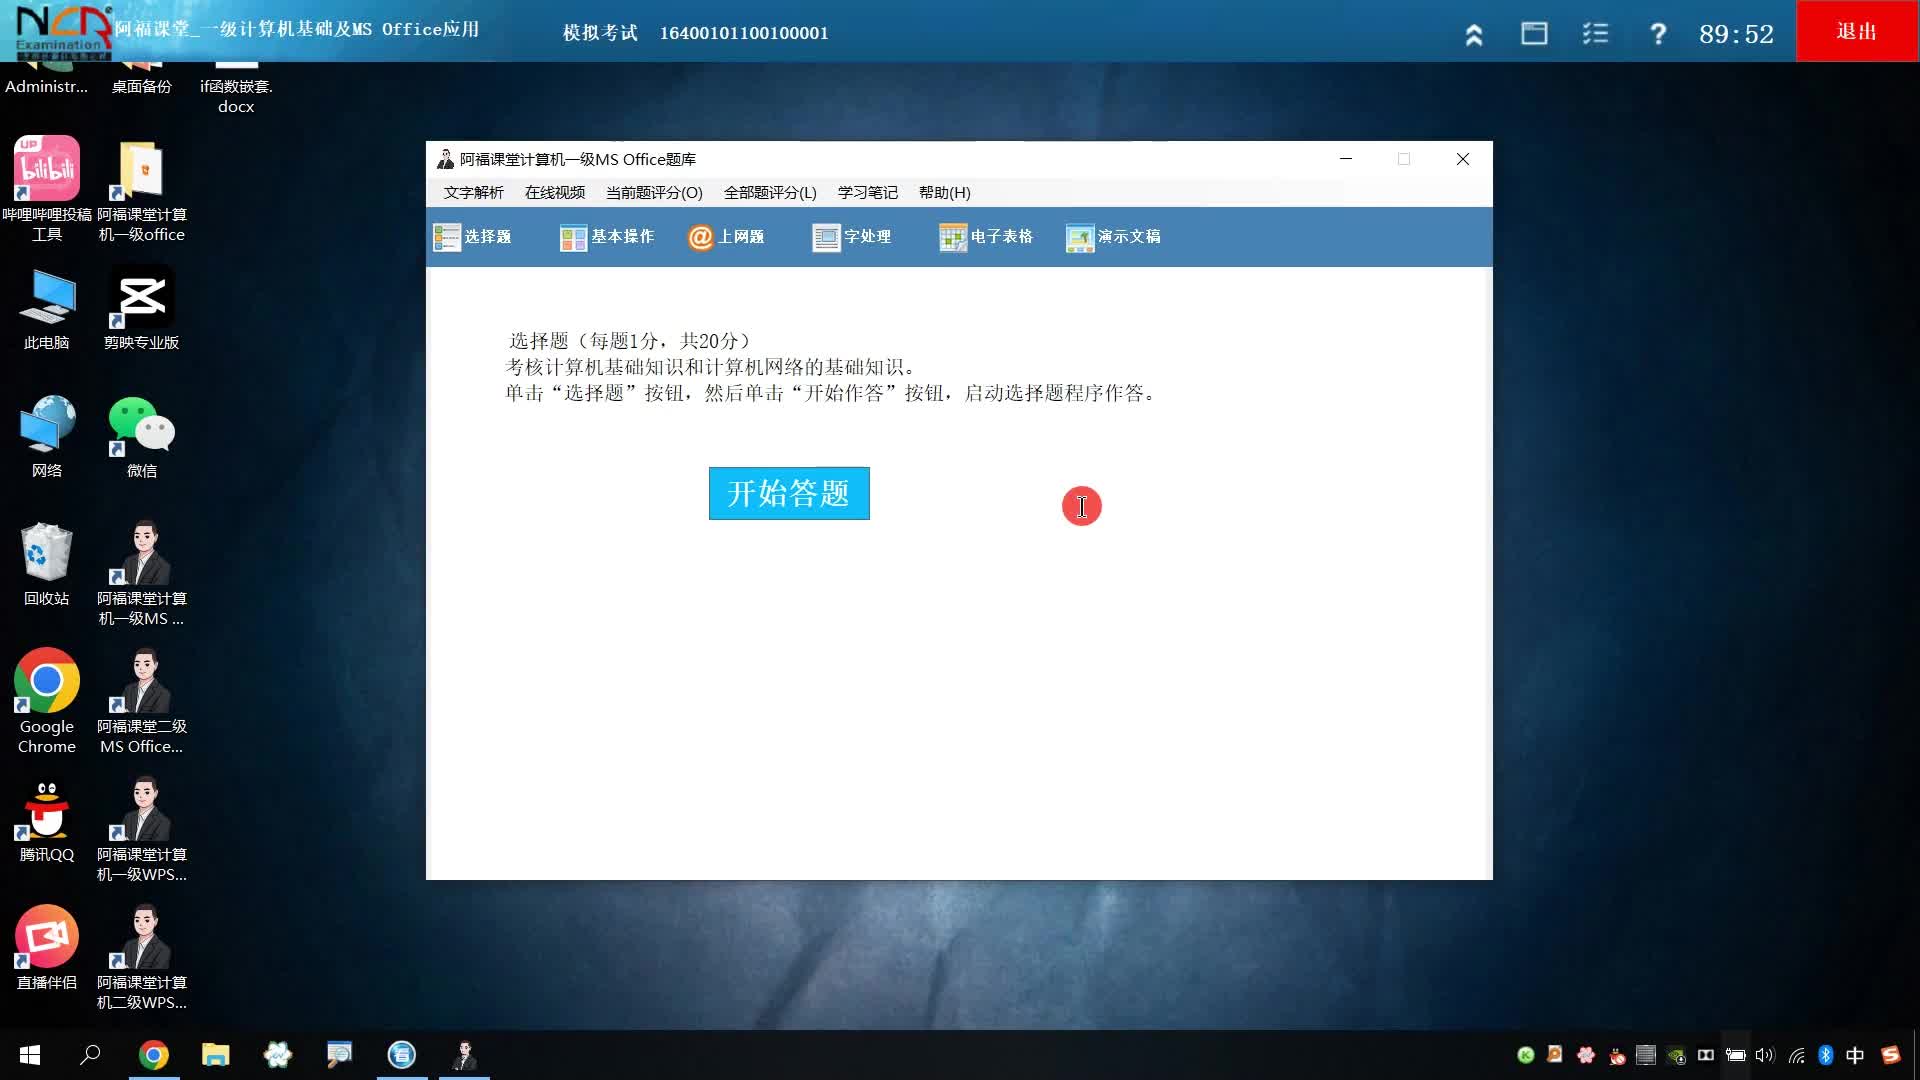1920x1080 pixels.
Task: Click the 中 input method indicator in the tray
Action: pyautogui.click(x=1855, y=1055)
